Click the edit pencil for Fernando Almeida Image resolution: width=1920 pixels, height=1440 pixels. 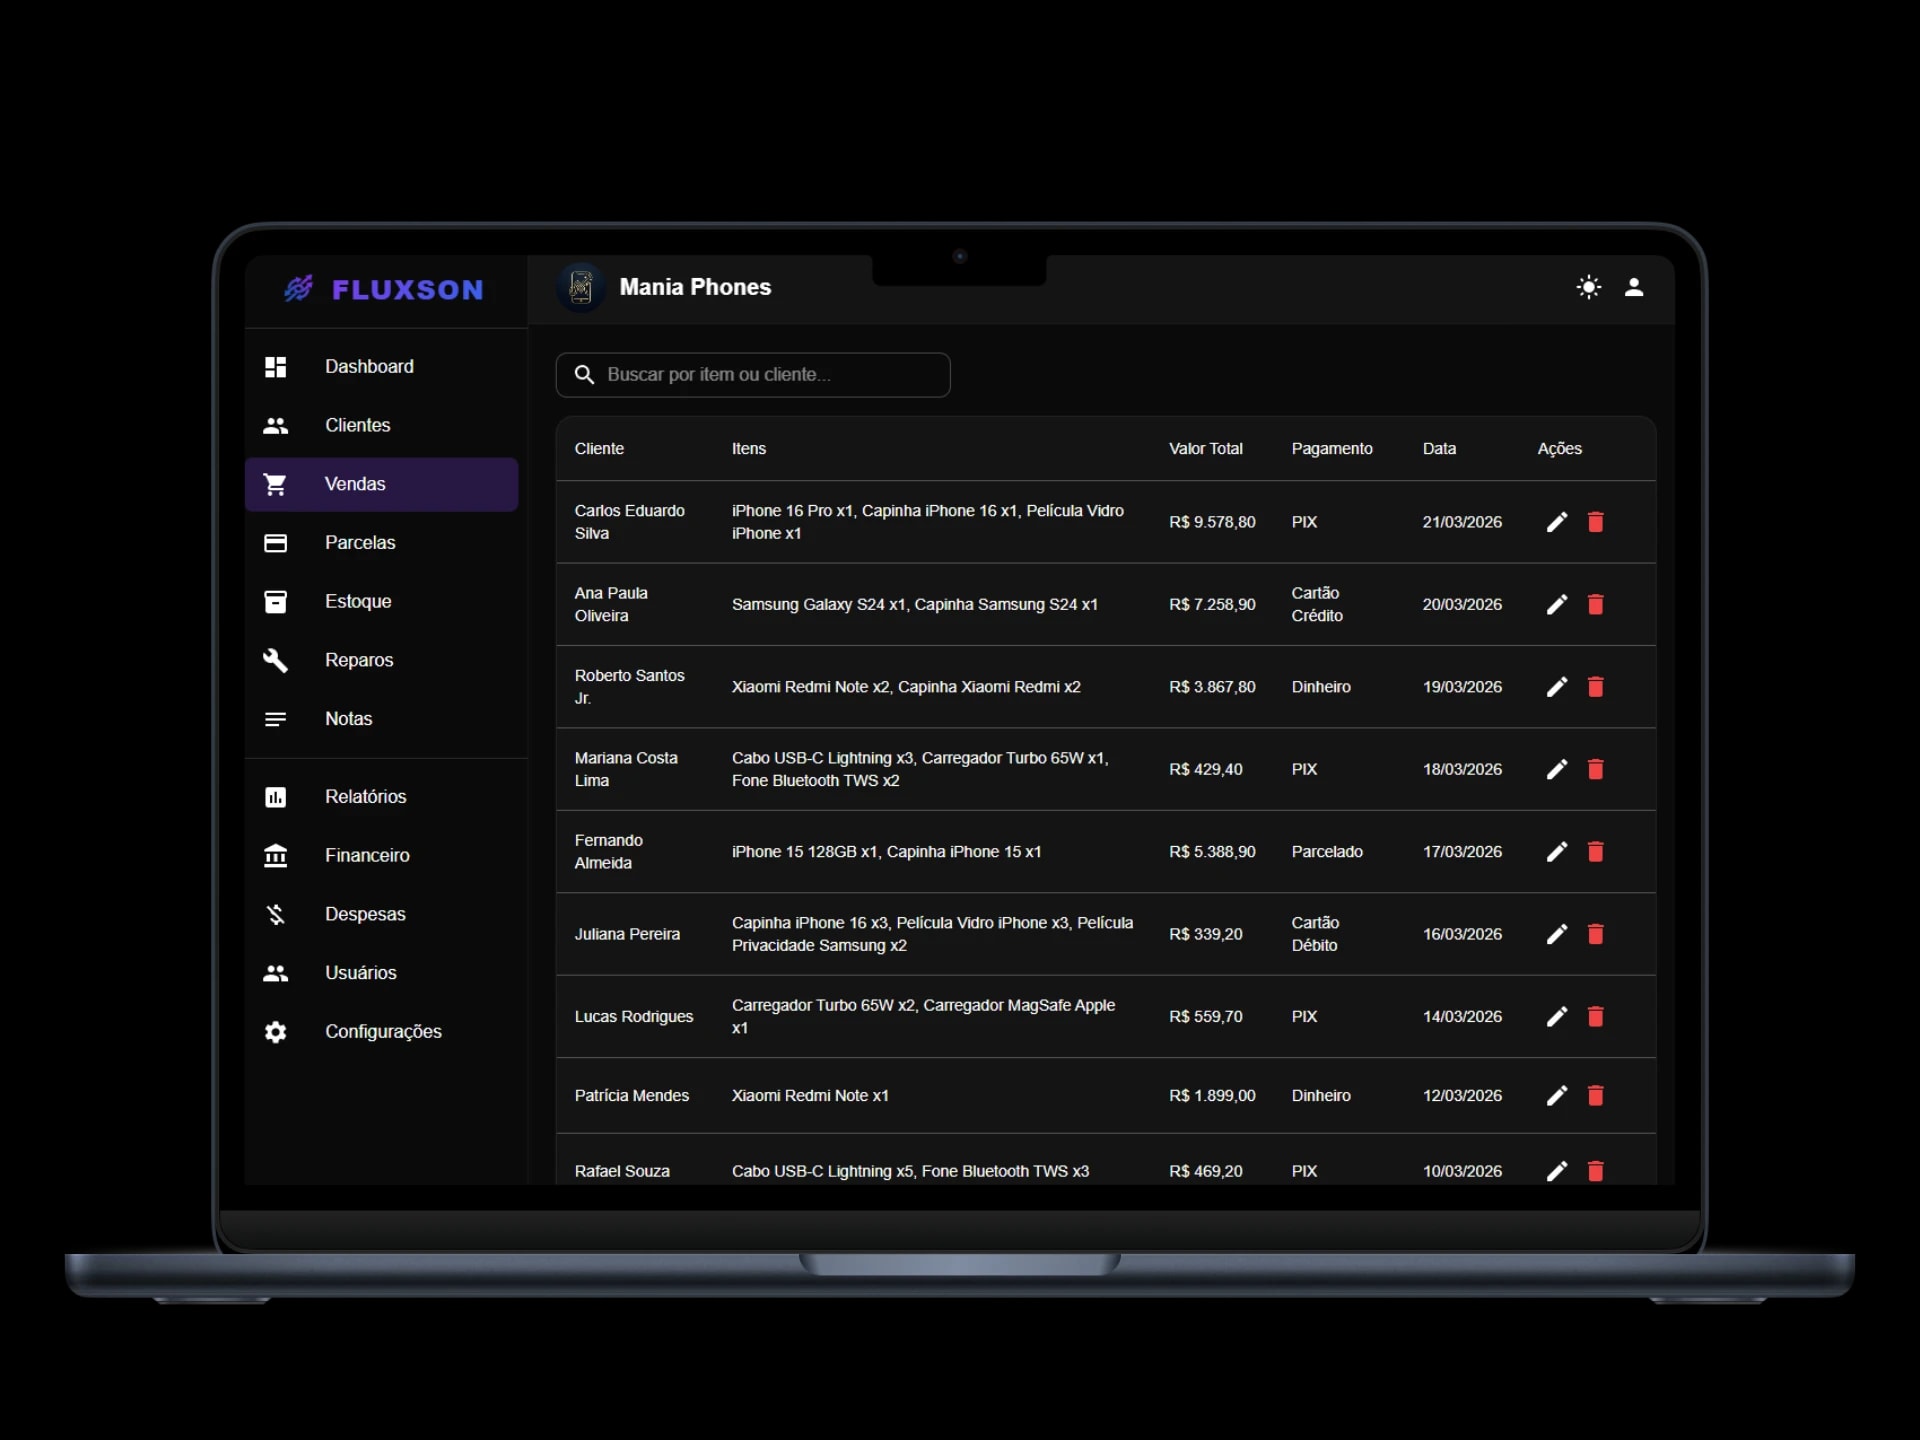1556,852
